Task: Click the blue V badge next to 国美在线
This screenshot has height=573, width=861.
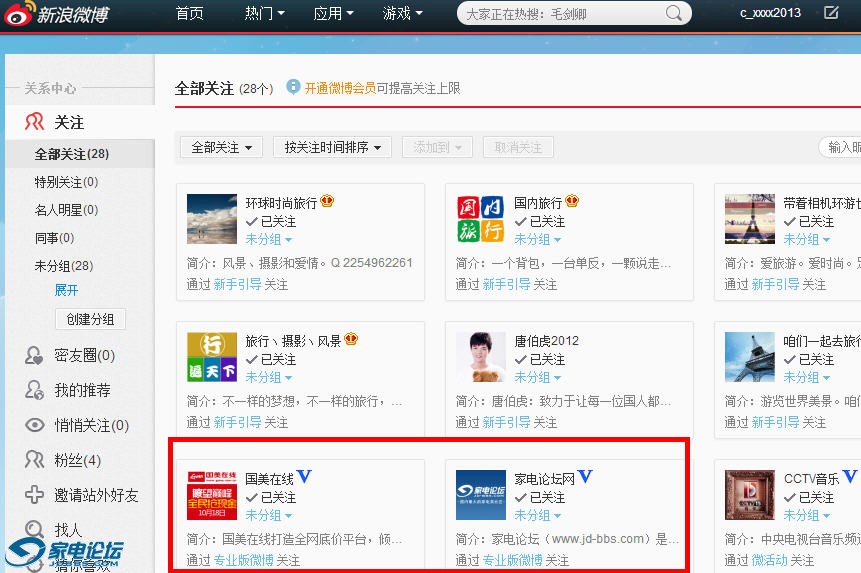Action: [304, 476]
